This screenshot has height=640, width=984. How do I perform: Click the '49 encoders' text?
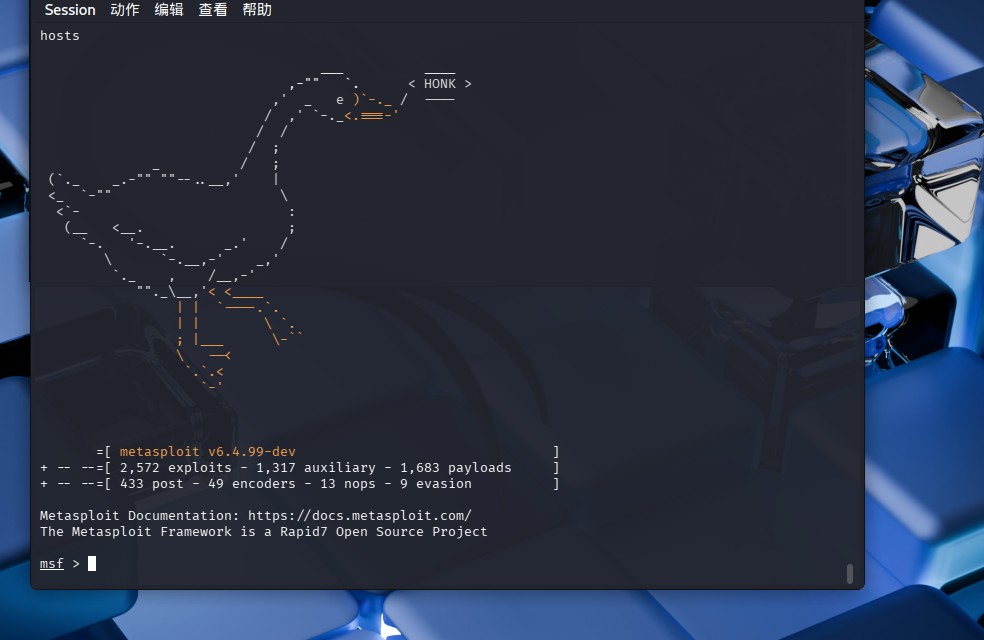(x=252, y=484)
